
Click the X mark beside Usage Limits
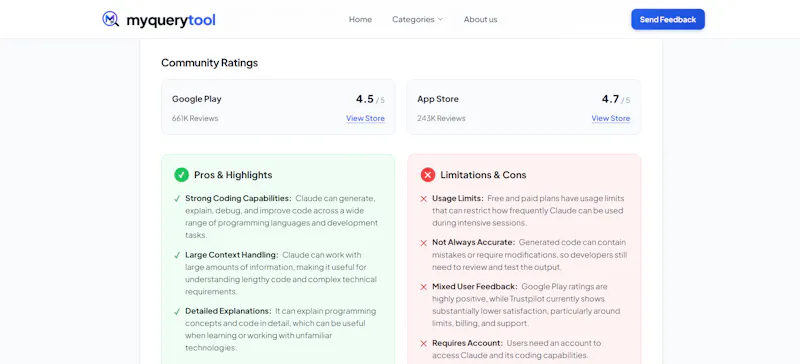pyautogui.click(x=423, y=199)
